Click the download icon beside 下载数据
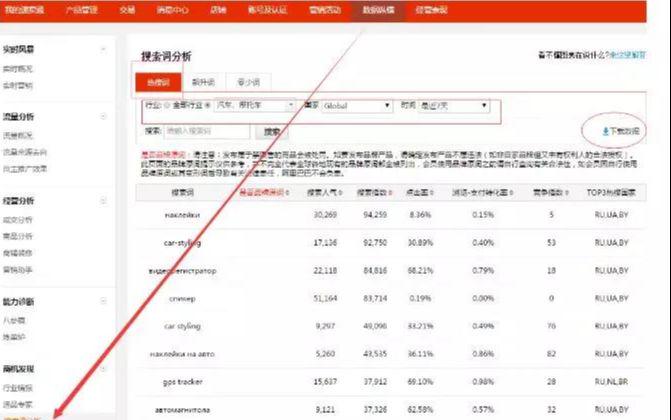The height and width of the screenshot is (420, 671). pyautogui.click(x=605, y=131)
